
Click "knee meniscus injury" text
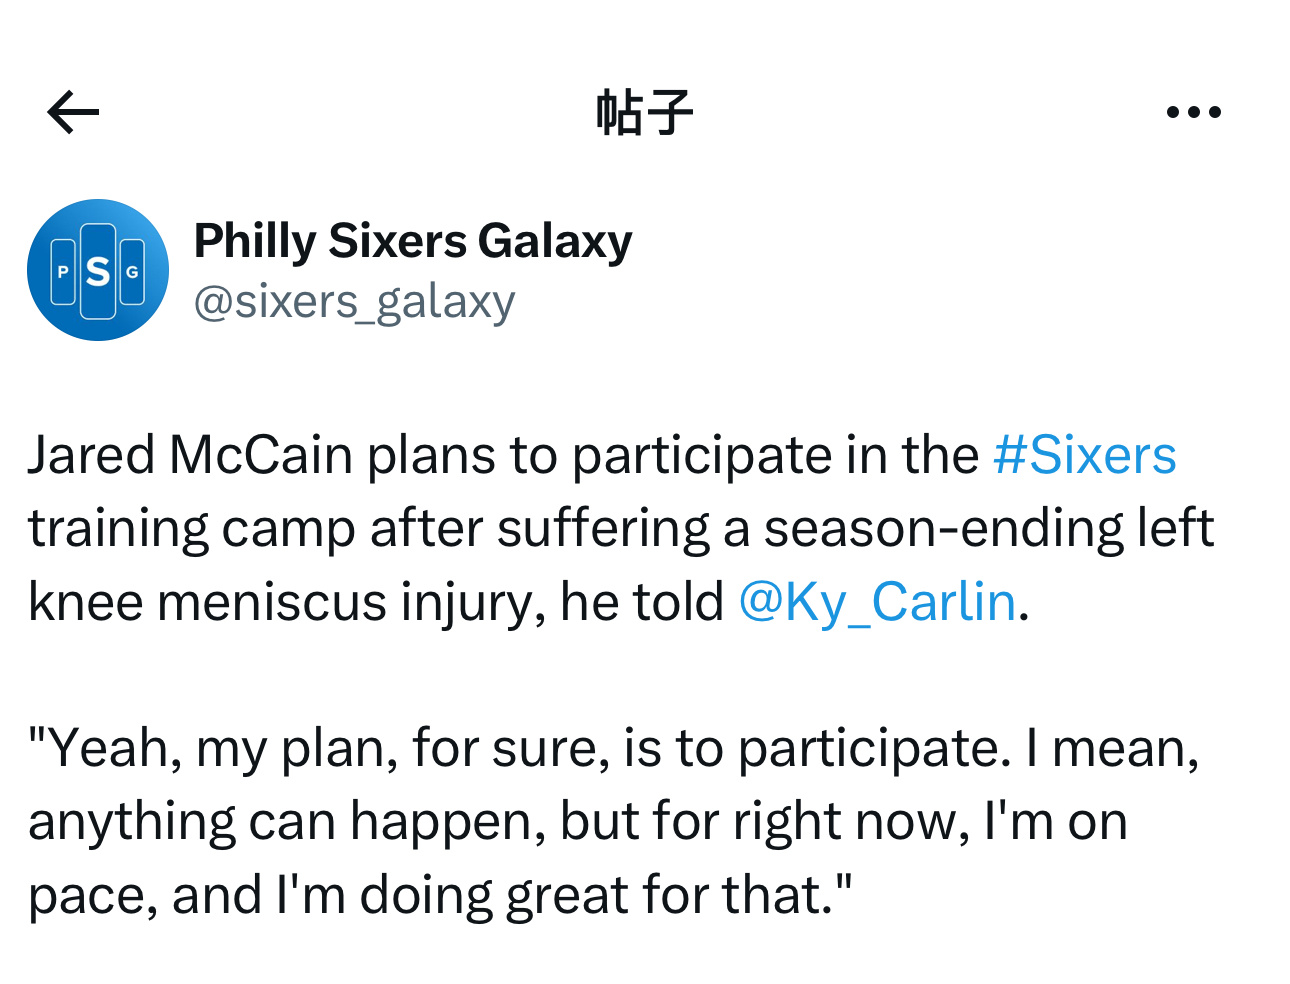click(279, 602)
